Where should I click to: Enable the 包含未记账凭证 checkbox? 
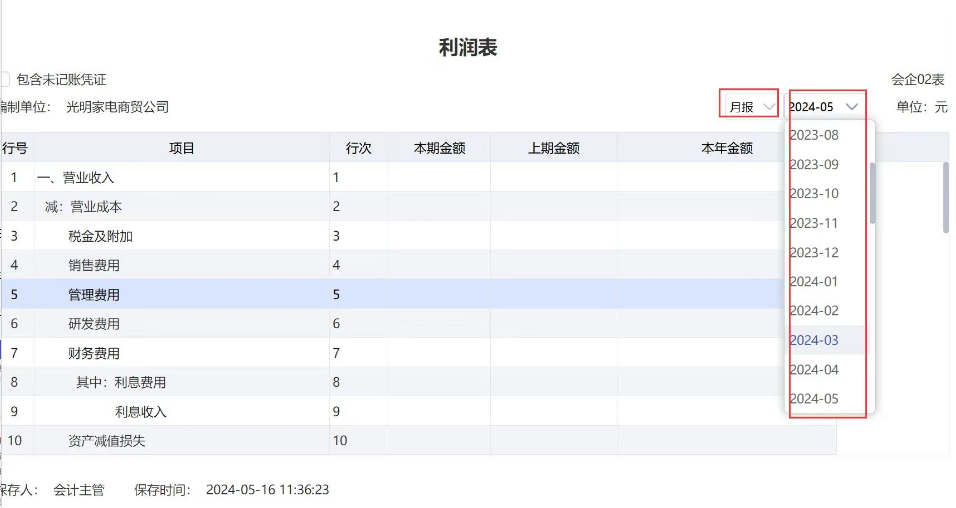(x=4, y=79)
